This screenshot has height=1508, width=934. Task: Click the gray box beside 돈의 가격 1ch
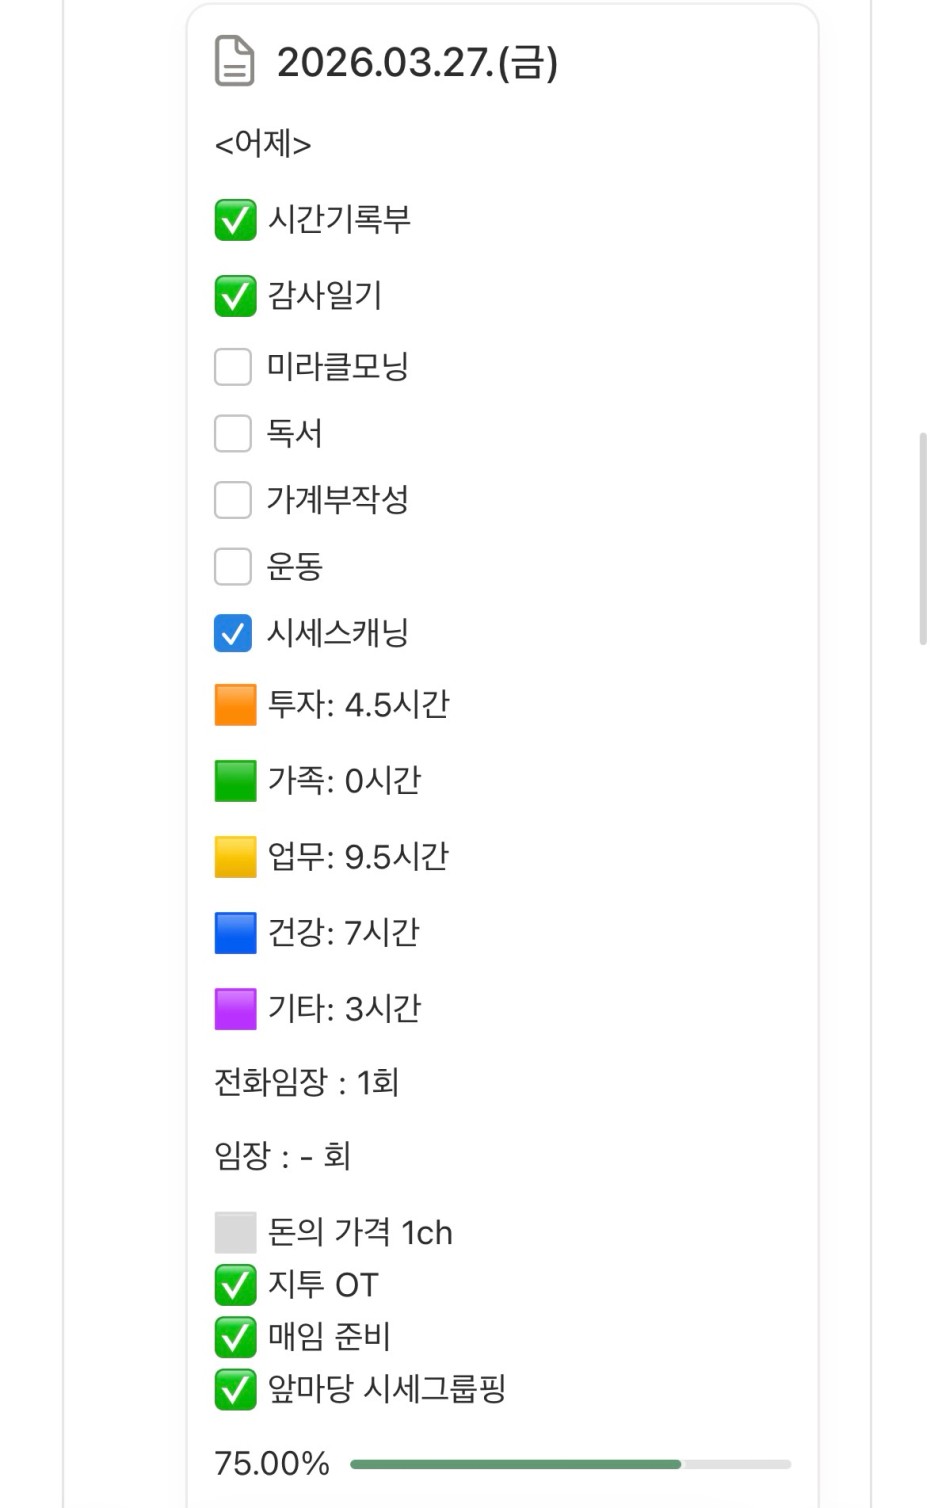coord(235,1233)
